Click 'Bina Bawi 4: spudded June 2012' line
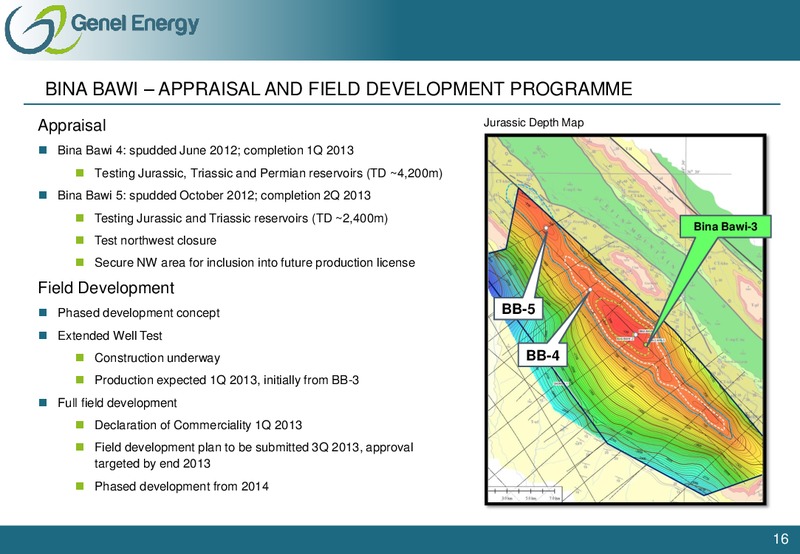 point(205,150)
